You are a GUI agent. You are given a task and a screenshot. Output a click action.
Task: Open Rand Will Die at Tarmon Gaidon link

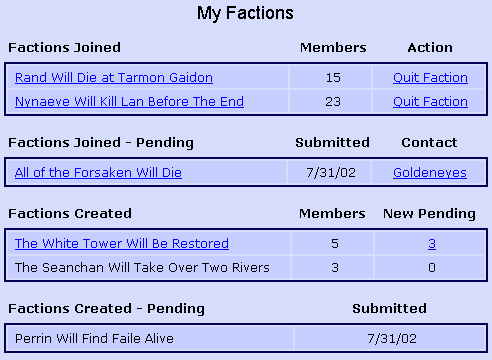[114, 78]
